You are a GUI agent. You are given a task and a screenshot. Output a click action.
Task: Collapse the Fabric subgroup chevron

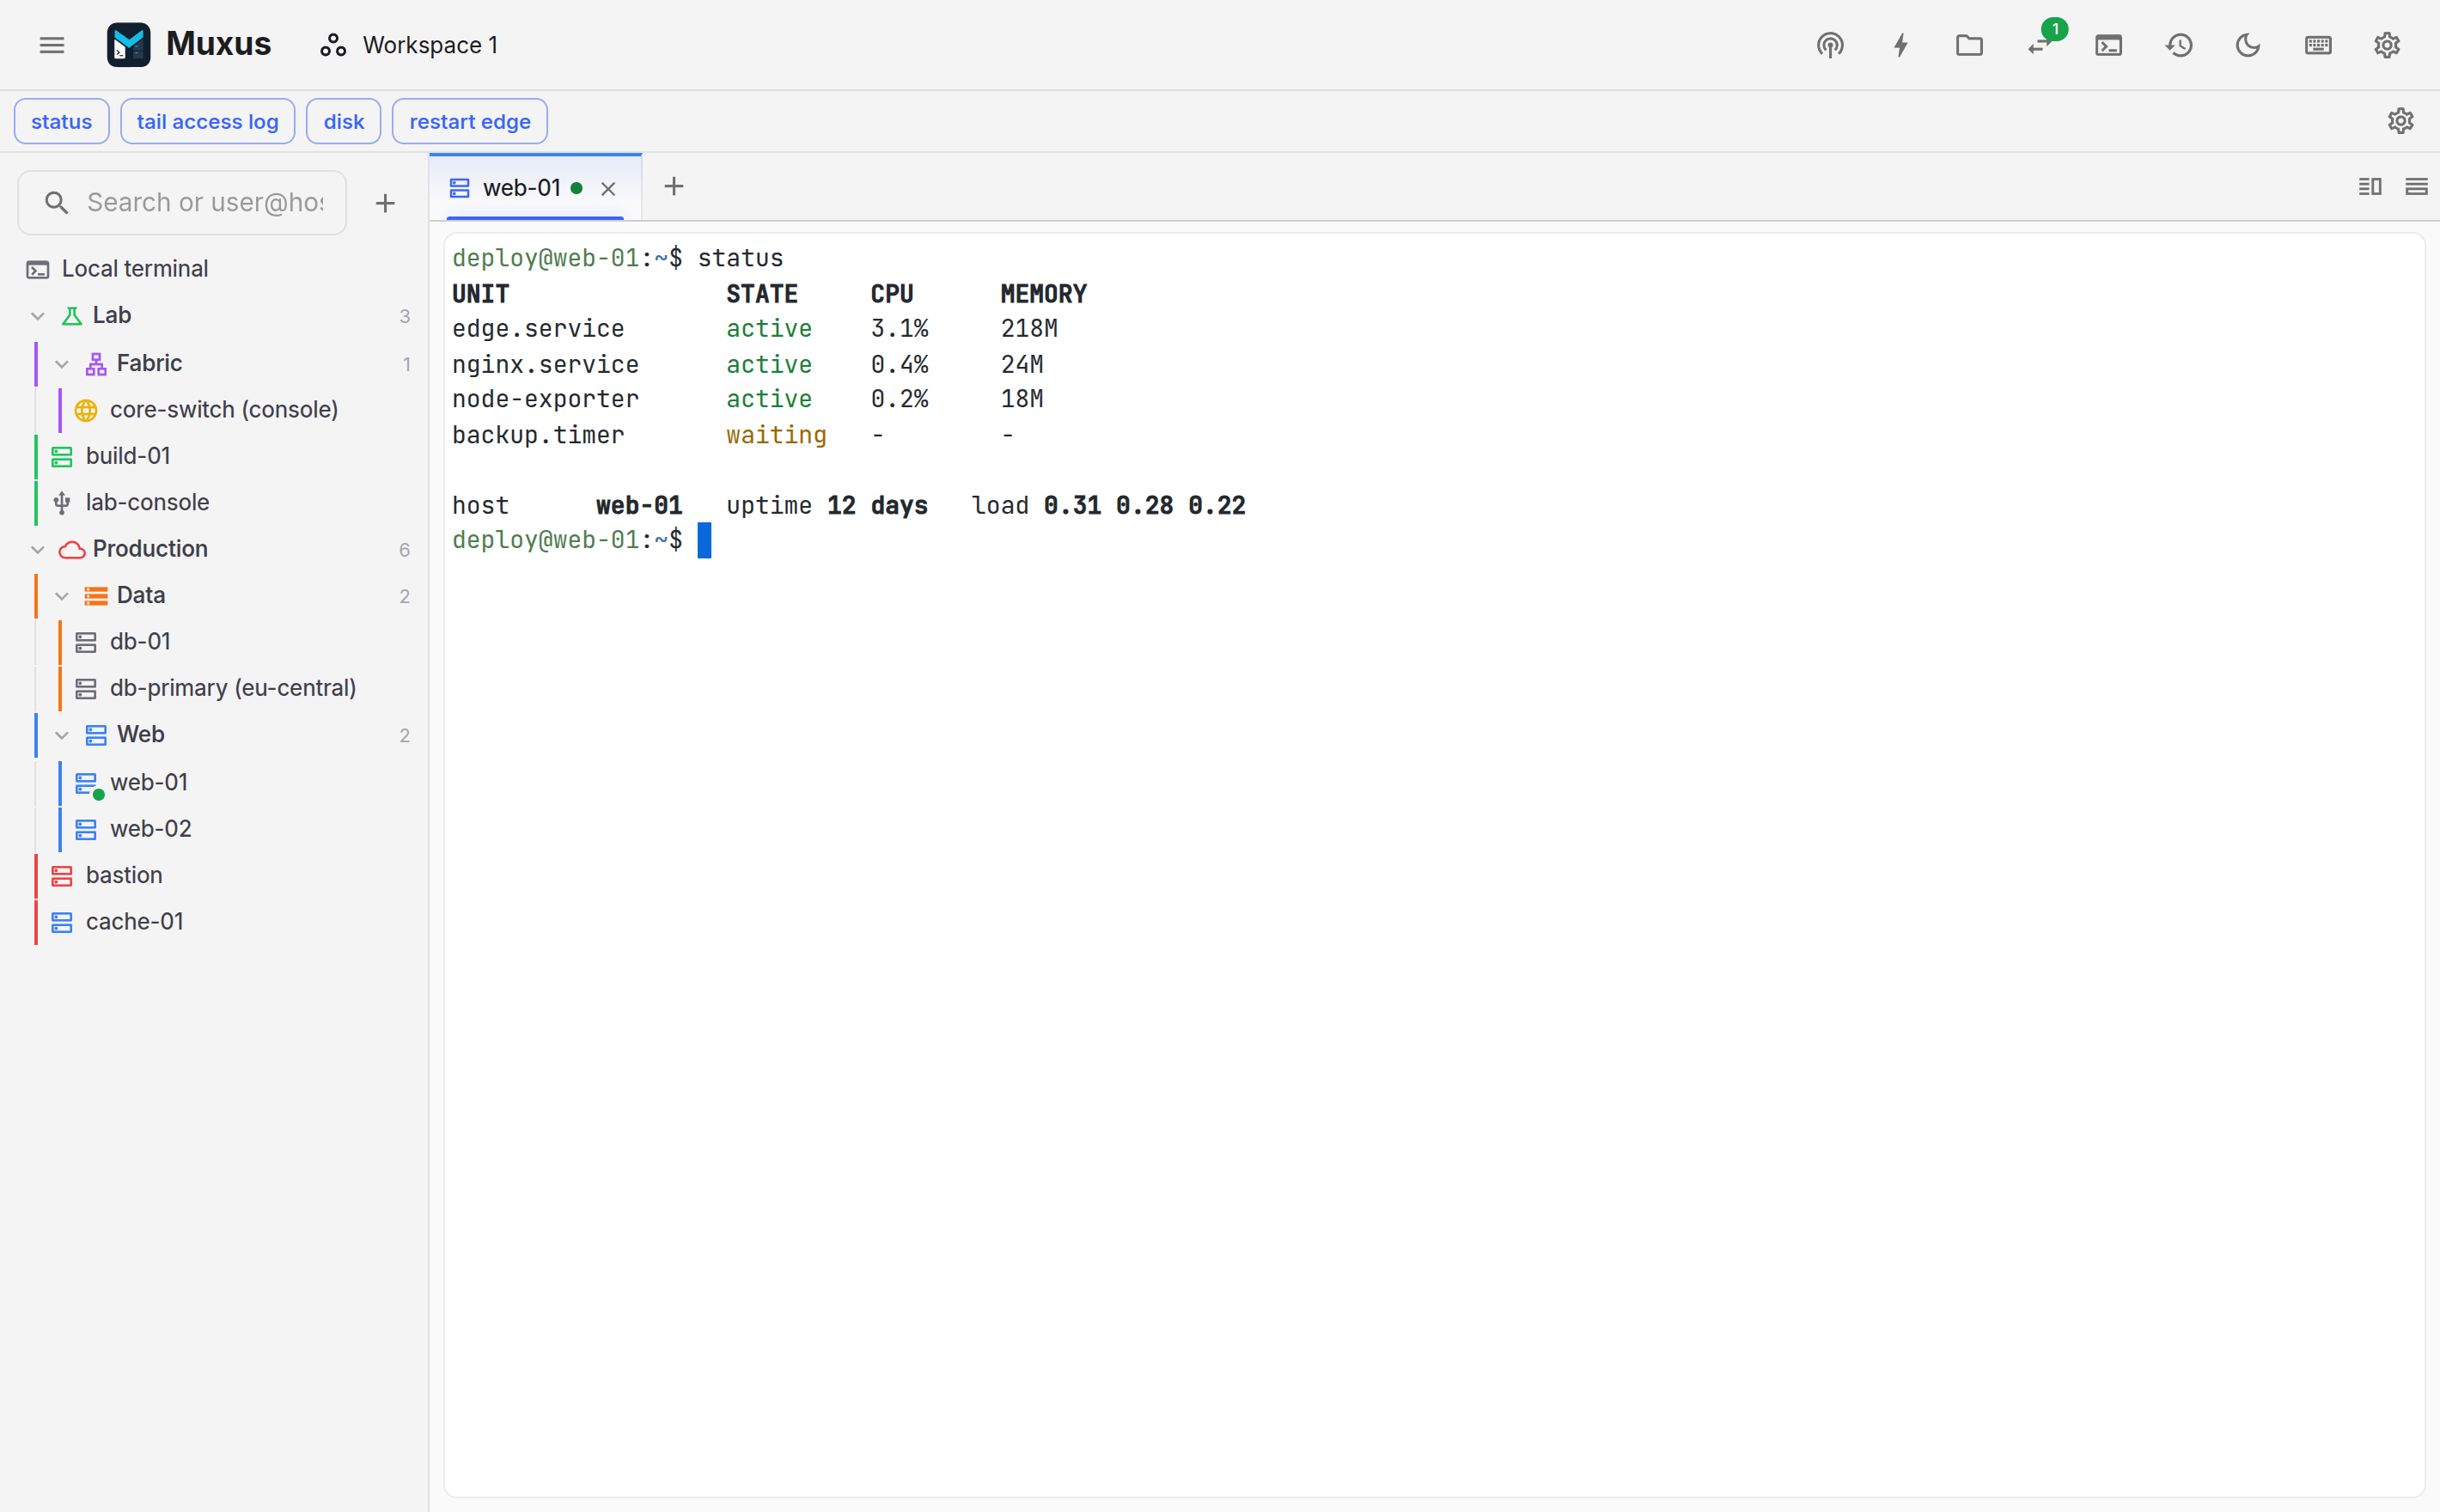pos(62,364)
